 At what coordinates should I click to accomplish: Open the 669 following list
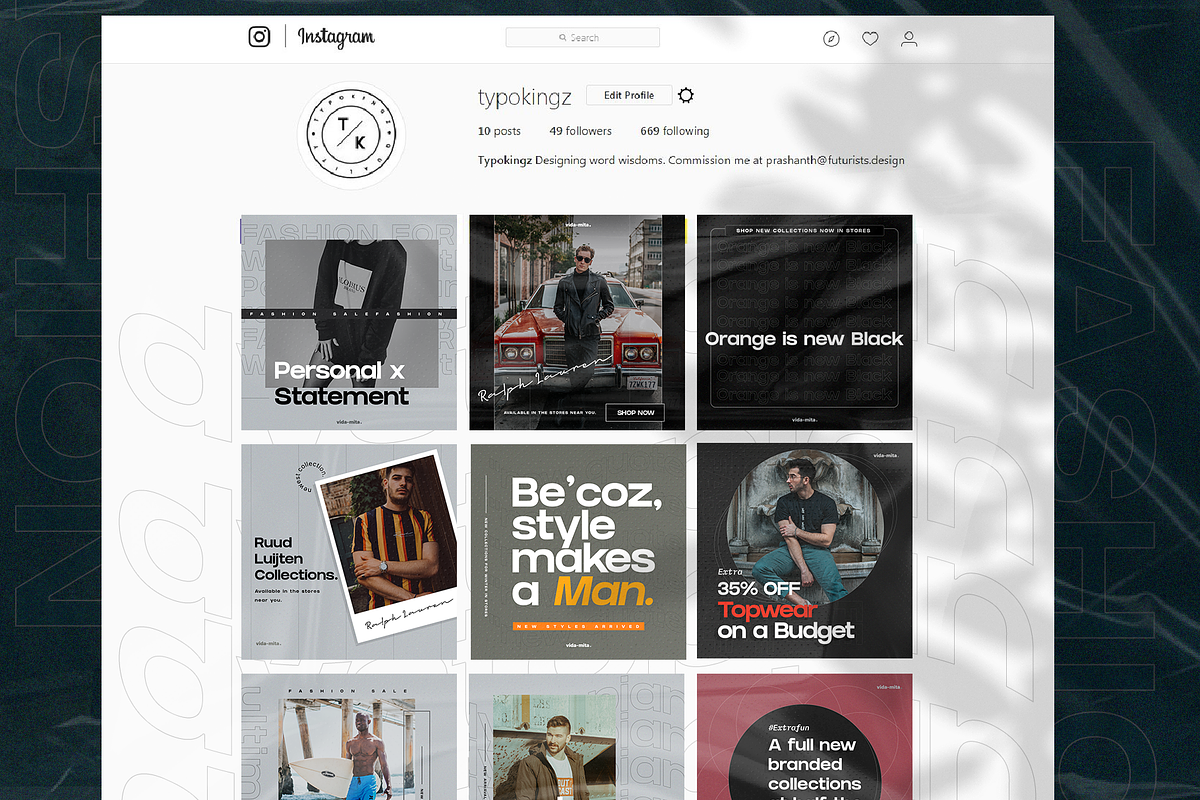click(675, 131)
